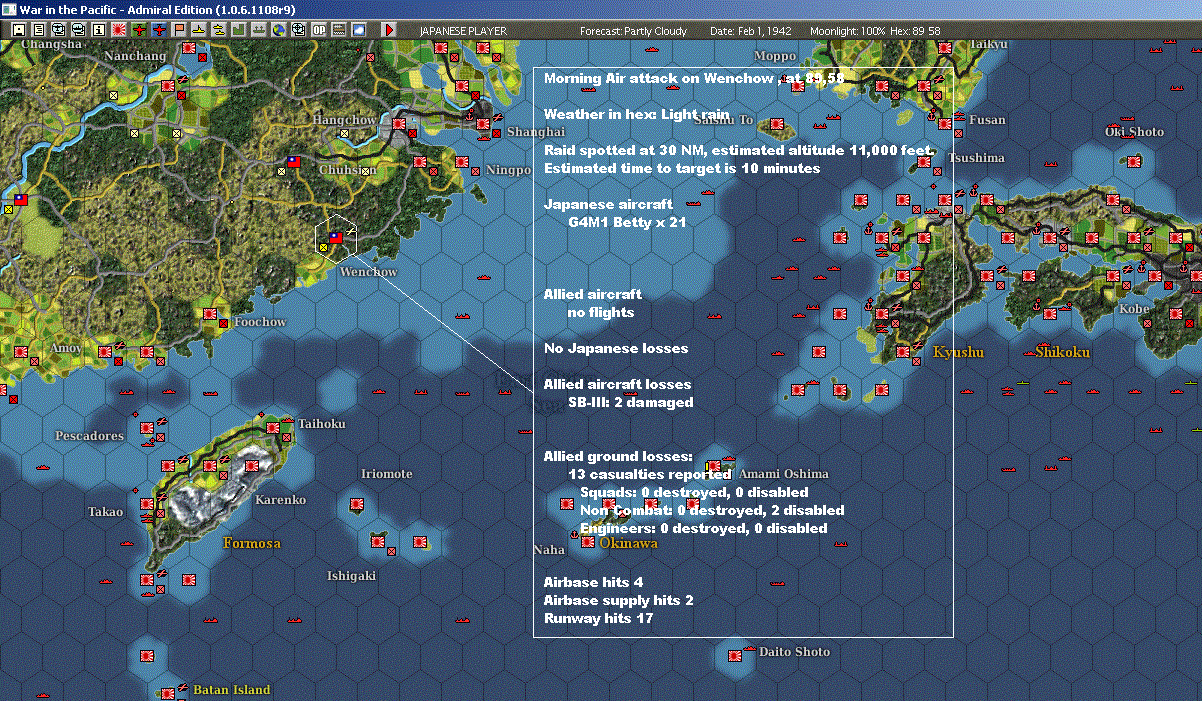Click the globe toolbar icon
Screen dimensions: 1202x701
pos(279,30)
